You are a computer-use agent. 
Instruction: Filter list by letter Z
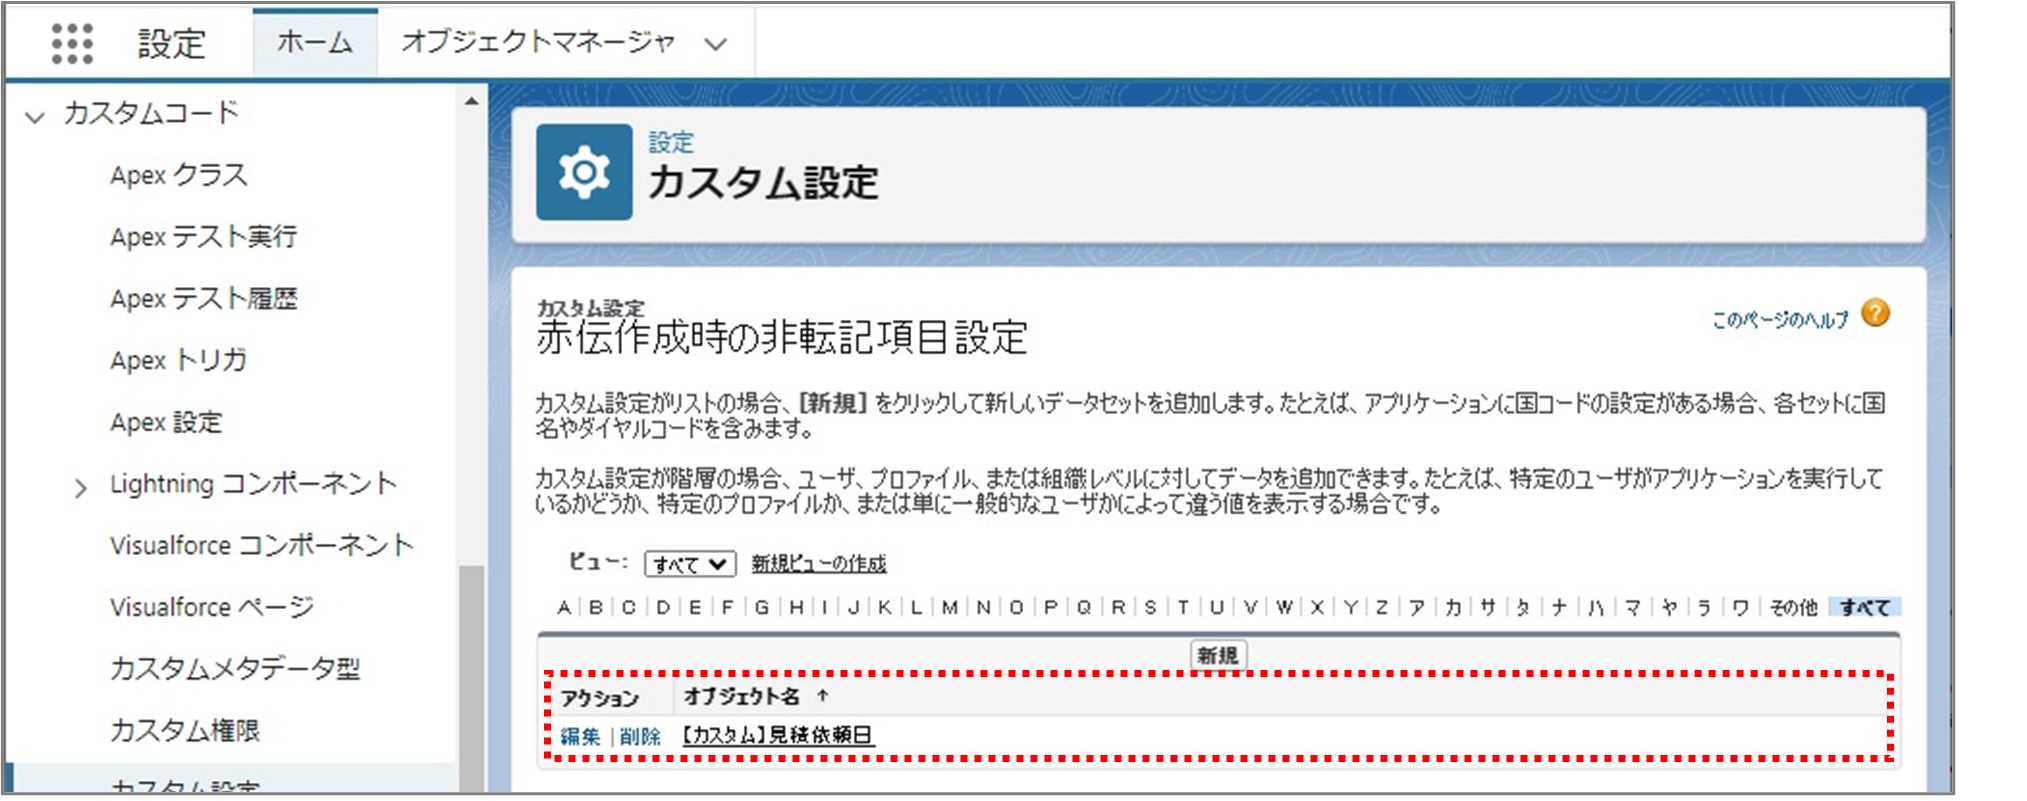click(x=1381, y=607)
